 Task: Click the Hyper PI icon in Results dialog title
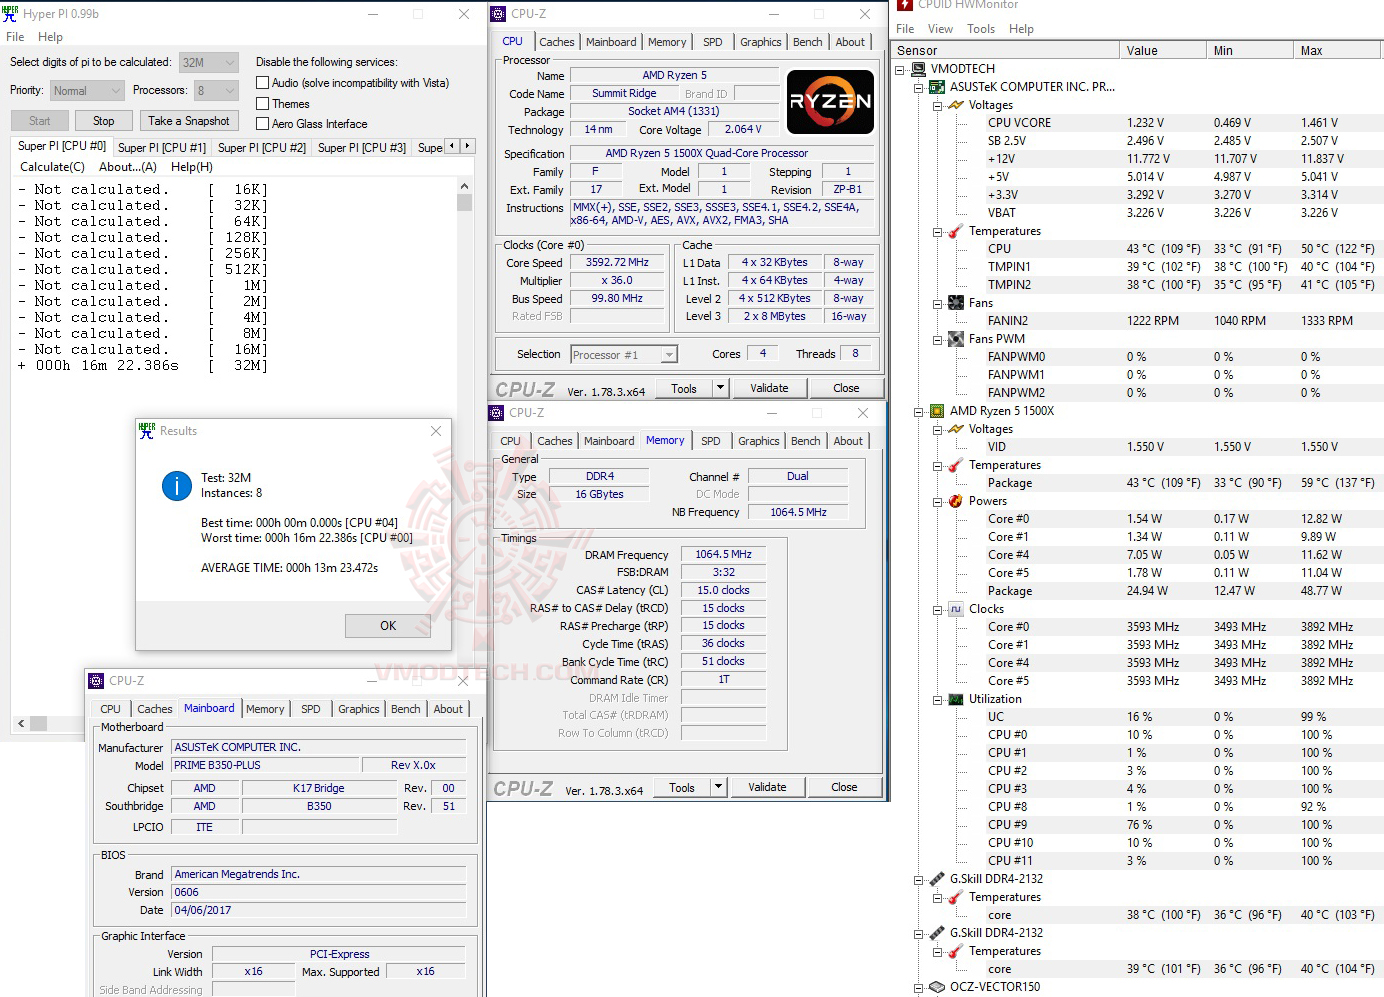coord(147,430)
